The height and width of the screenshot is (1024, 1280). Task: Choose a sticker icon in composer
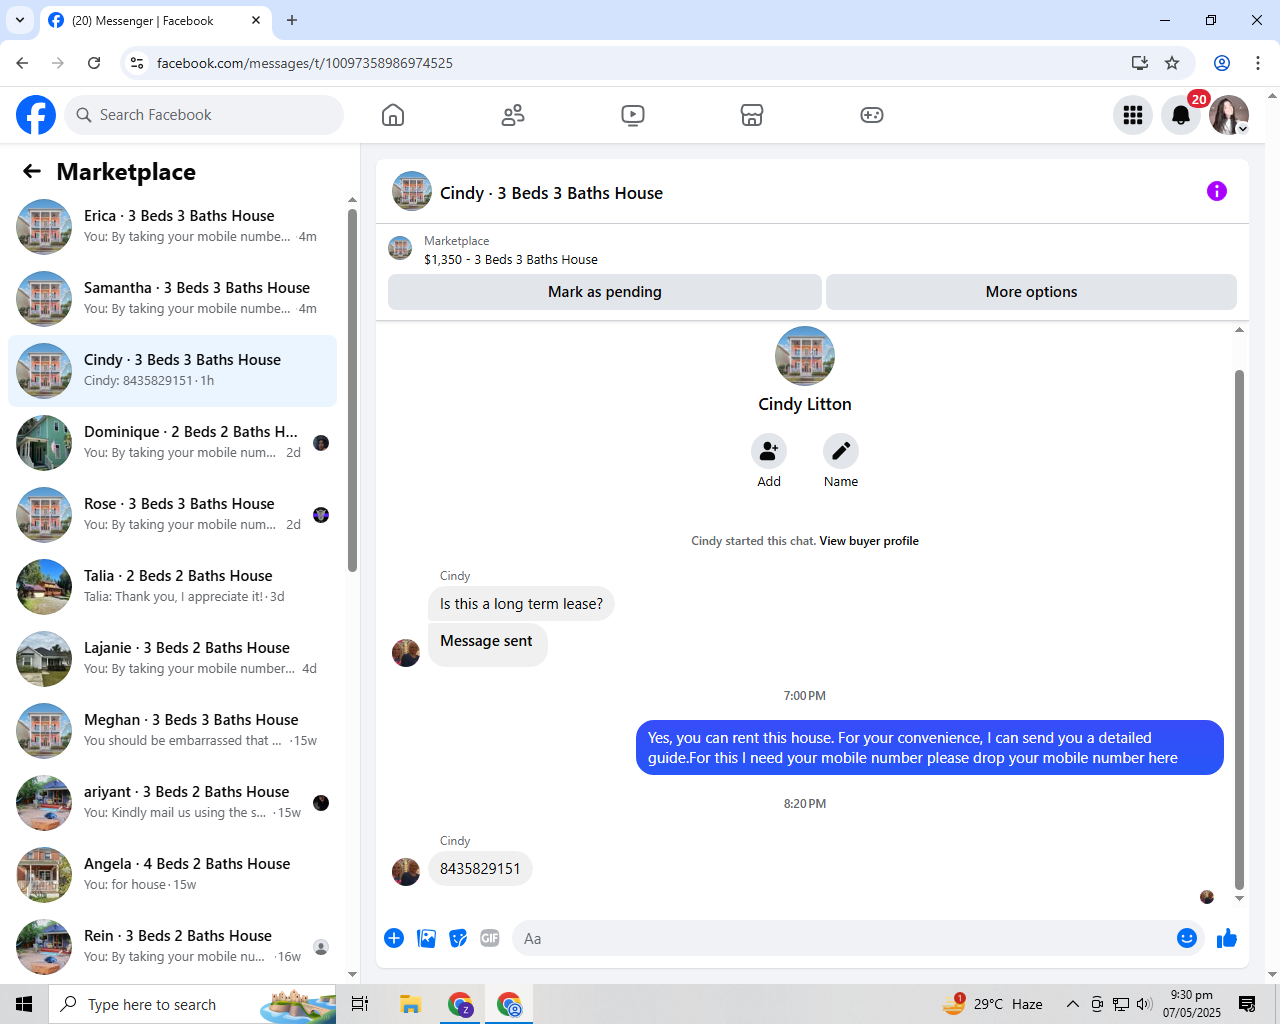click(458, 938)
